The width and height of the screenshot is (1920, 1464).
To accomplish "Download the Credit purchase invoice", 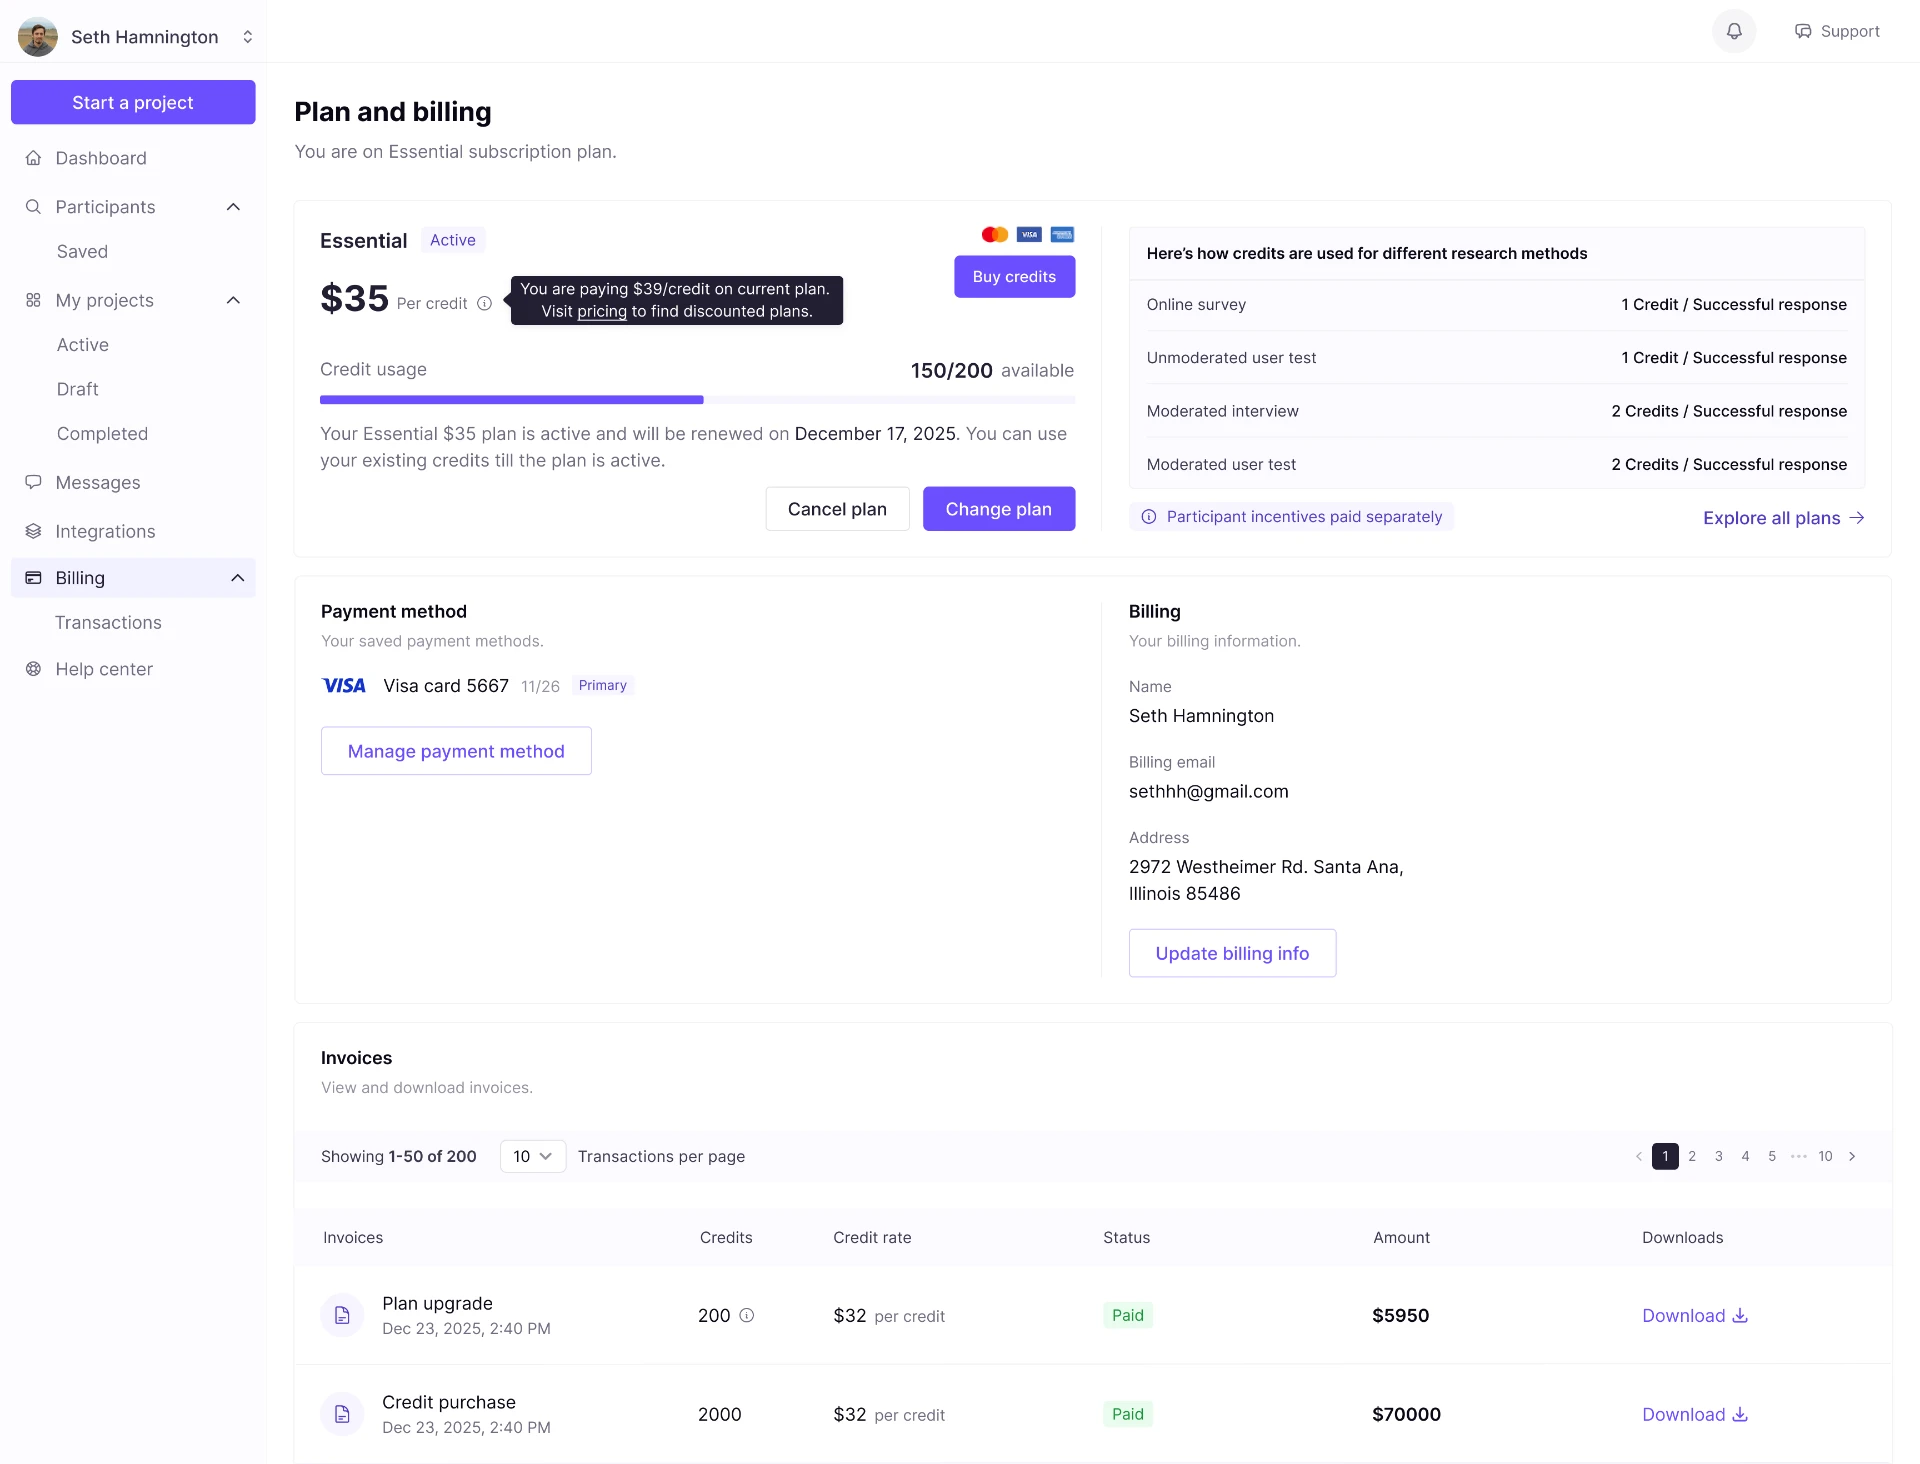I will point(1694,1414).
